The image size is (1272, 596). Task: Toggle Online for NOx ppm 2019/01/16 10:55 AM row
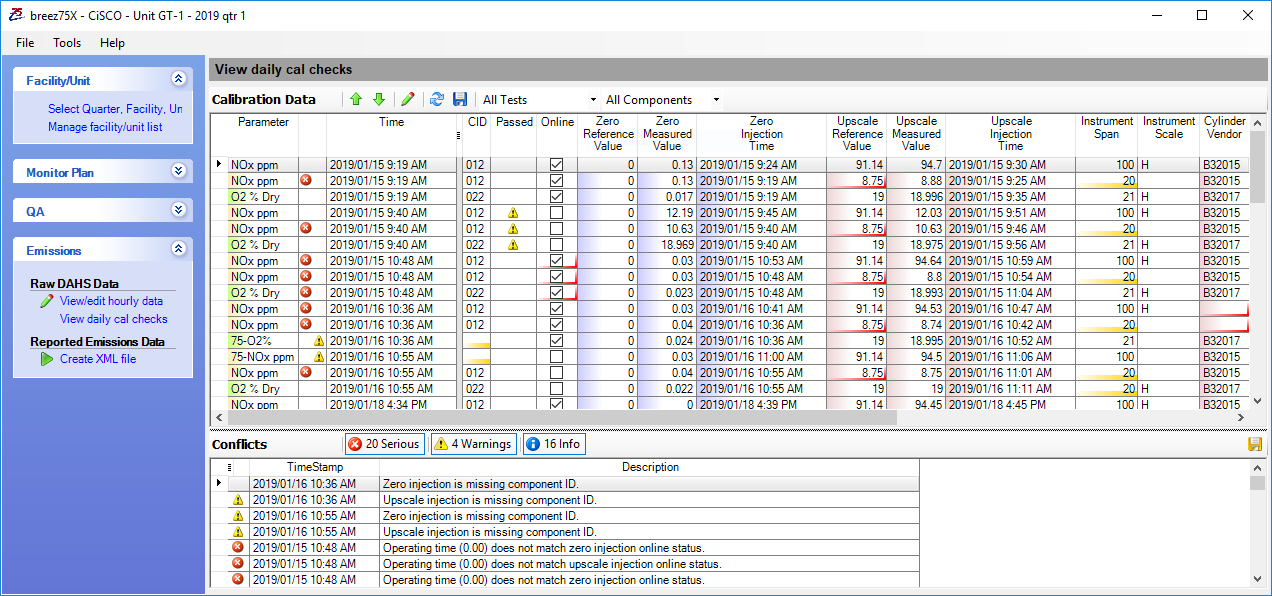point(556,373)
